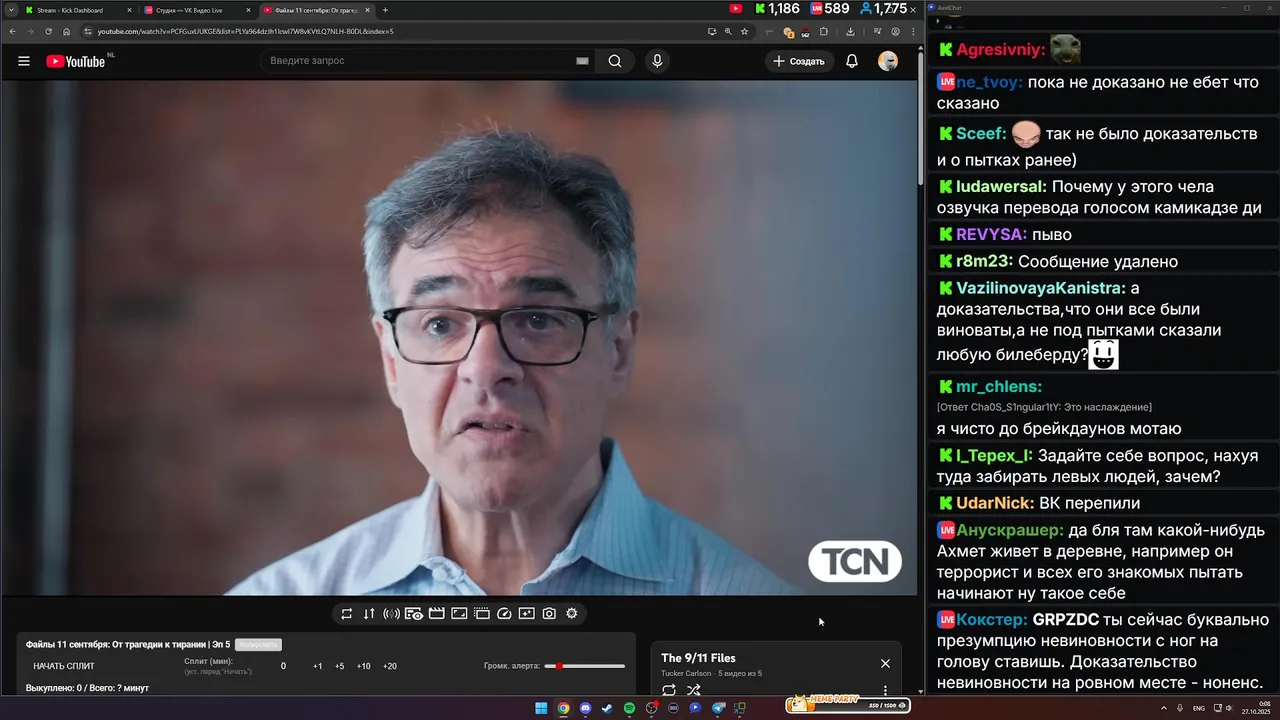The height and width of the screenshot is (720, 1280).
Task: Open the browser home page
Action: [x=67, y=31]
